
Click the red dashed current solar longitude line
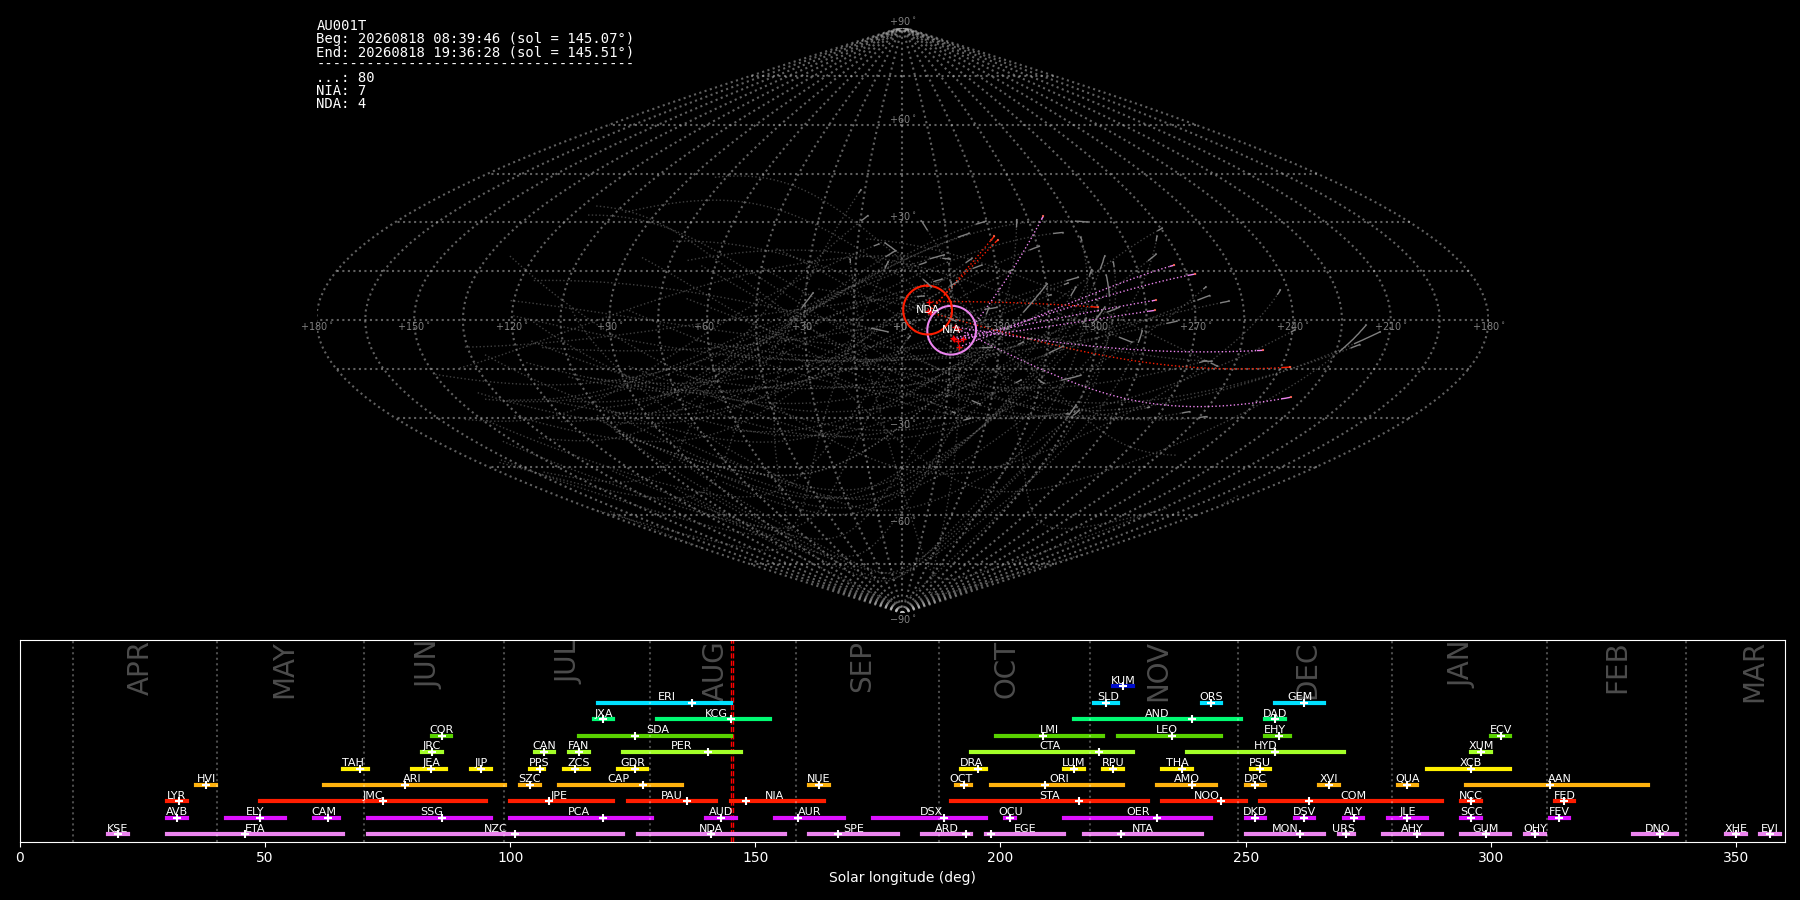point(732,741)
